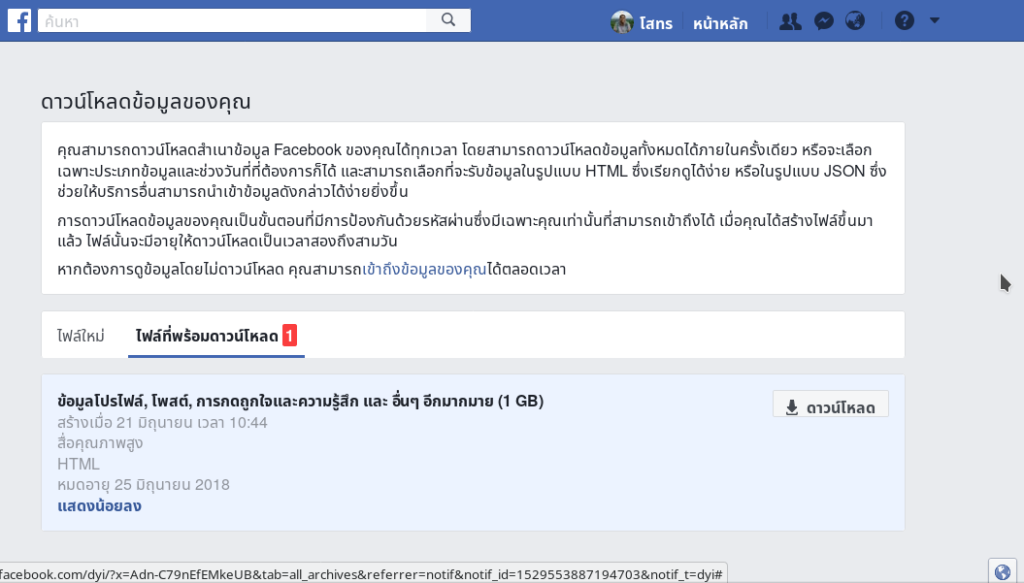Click download arrow icon in button
The width and height of the screenshot is (1024, 583).
[792, 407]
